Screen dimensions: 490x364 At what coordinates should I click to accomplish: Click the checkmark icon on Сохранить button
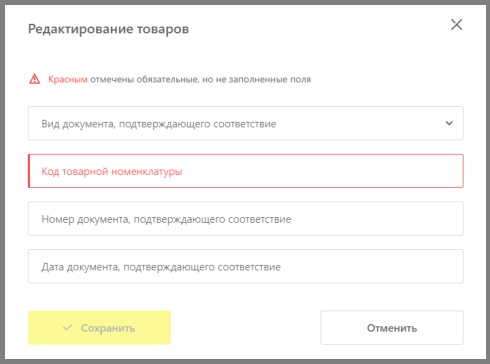(x=68, y=328)
